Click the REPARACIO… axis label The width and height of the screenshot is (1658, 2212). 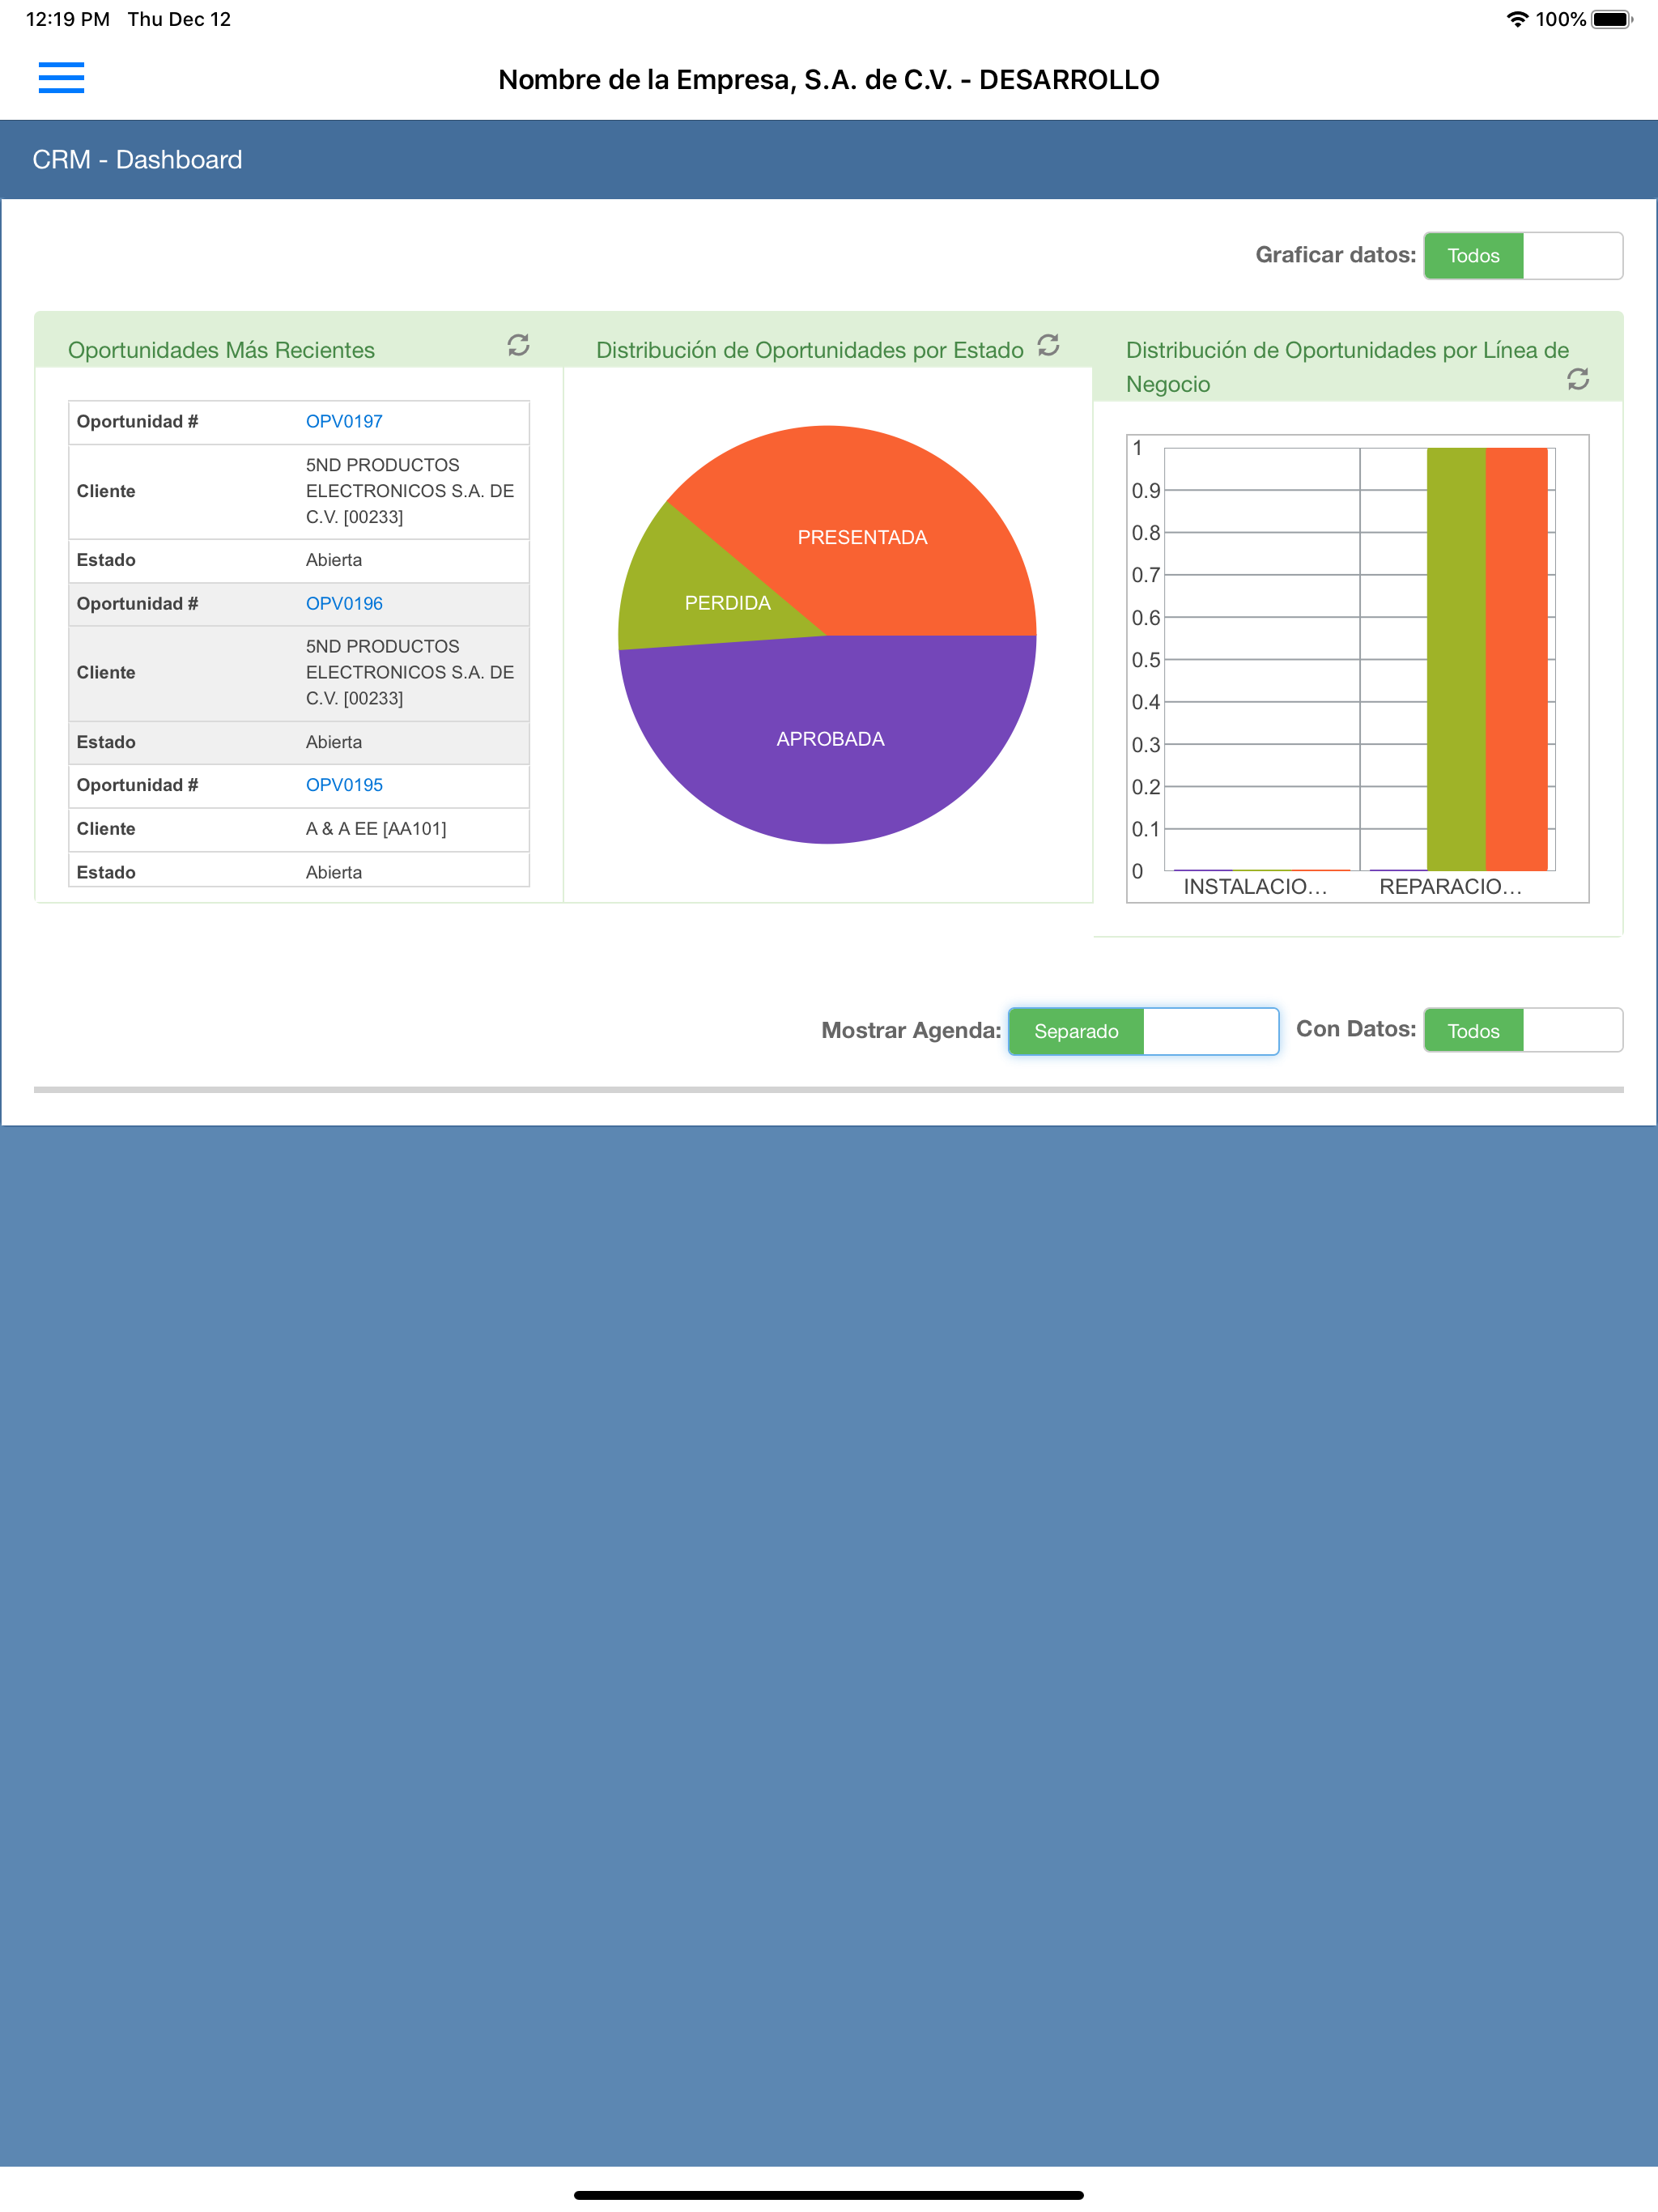pyautogui.click(x=1450, y=886)
